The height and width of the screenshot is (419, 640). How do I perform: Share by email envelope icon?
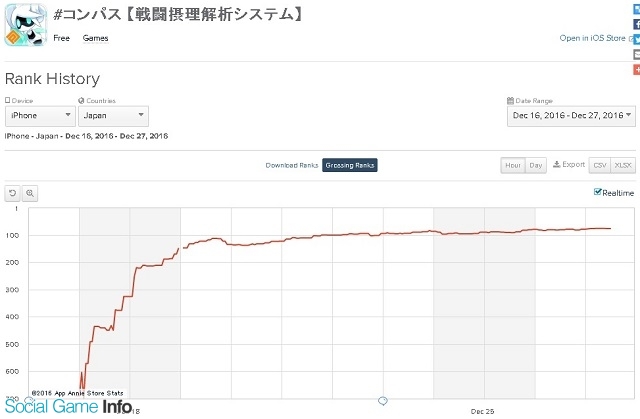(x=636, y=54)
